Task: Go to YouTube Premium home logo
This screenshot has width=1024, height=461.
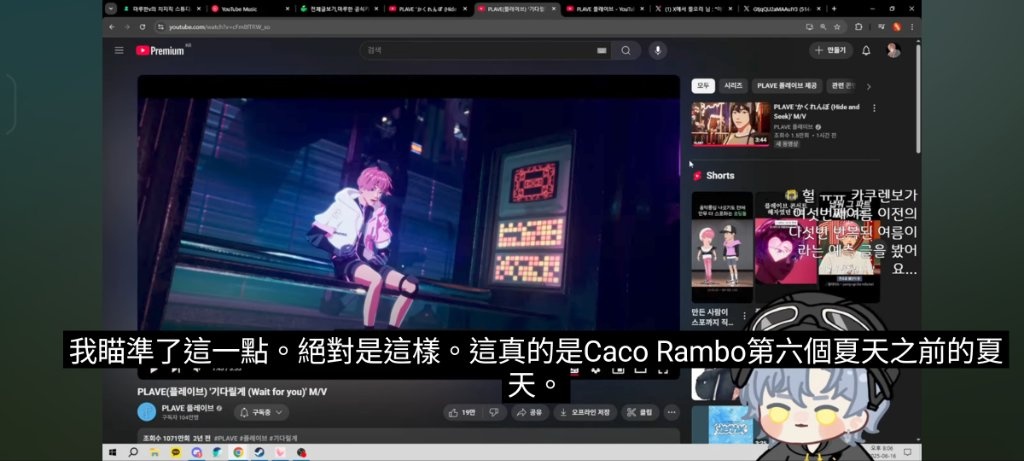Action: coord(160,50)
